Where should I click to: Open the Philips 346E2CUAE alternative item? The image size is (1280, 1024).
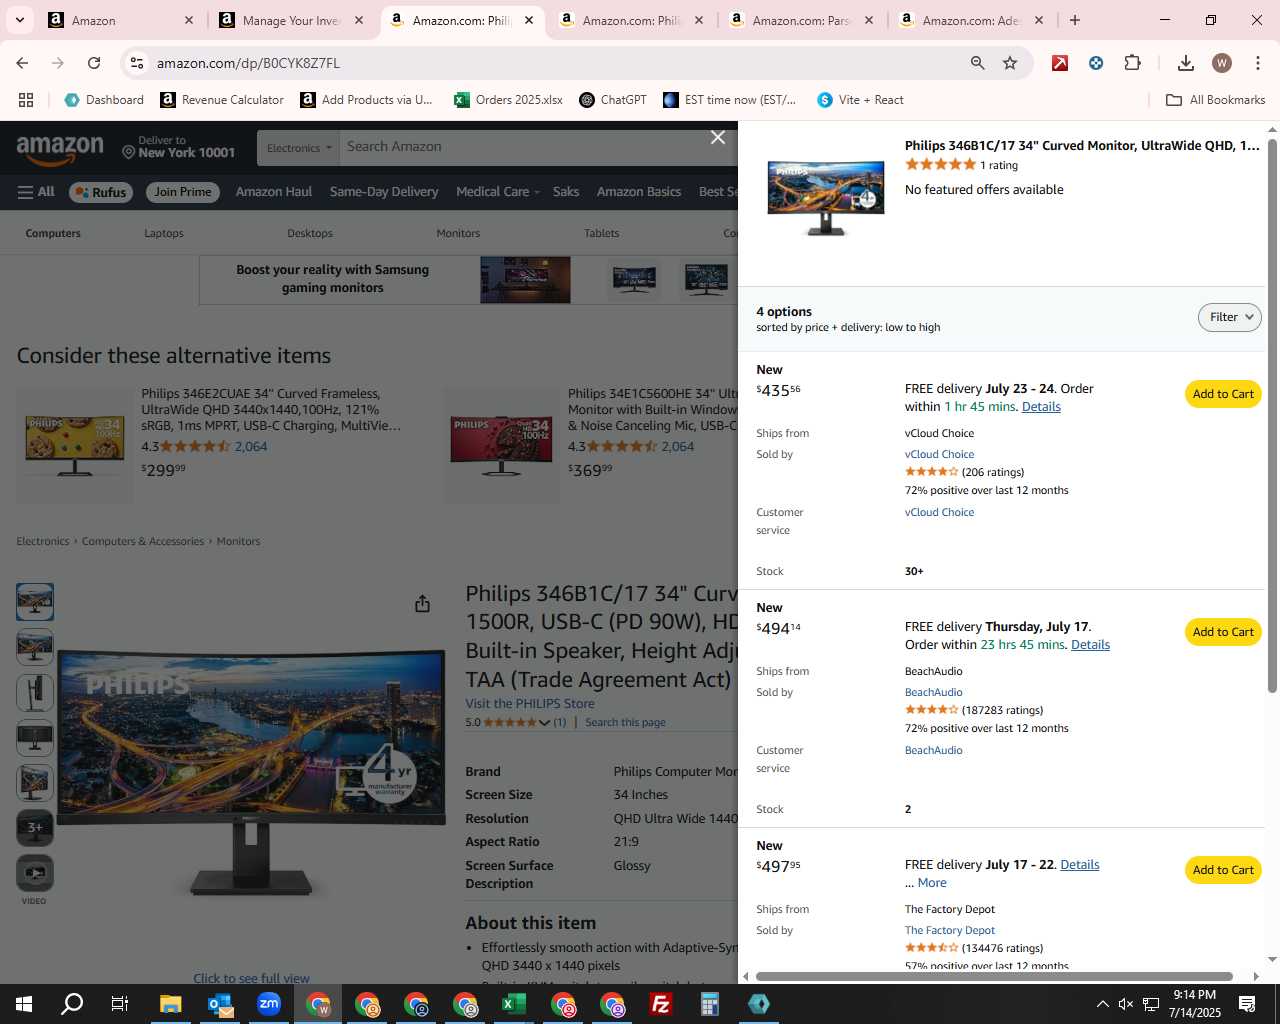[270, 409]
